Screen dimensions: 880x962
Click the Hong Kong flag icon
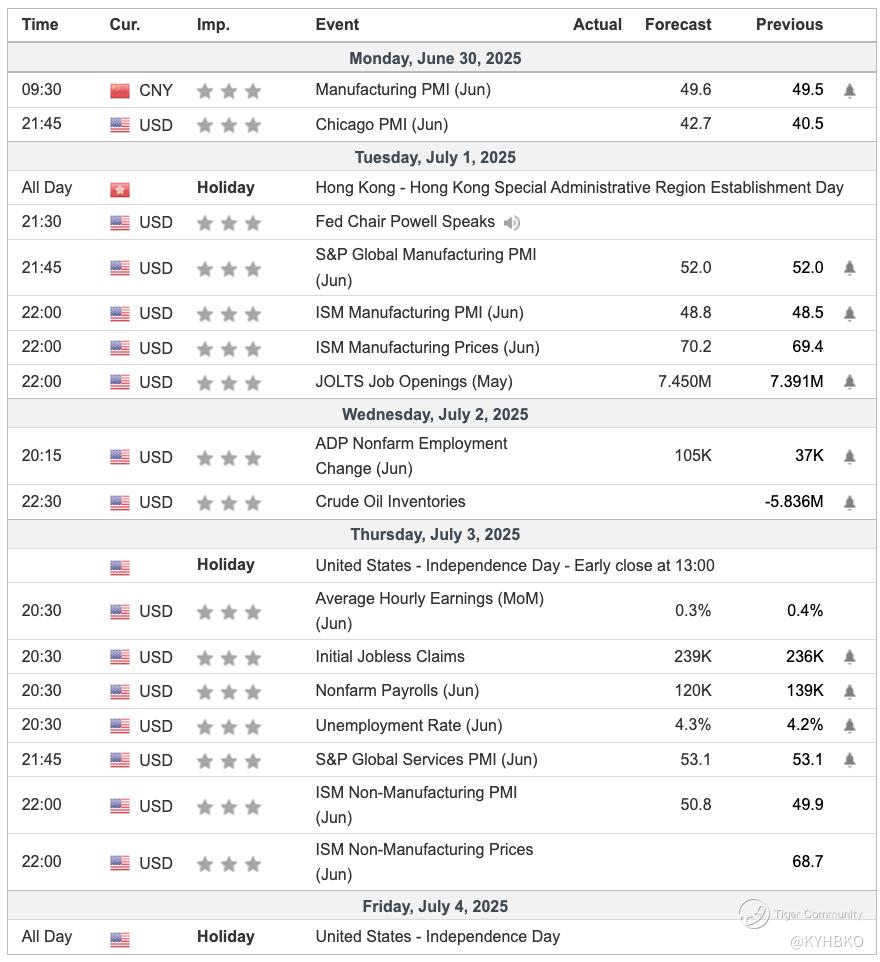coord(120,189)
